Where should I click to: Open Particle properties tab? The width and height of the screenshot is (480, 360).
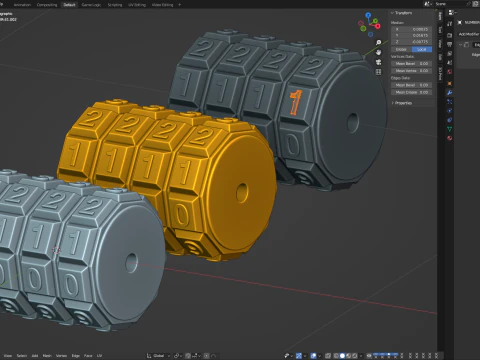pos(449,102)
